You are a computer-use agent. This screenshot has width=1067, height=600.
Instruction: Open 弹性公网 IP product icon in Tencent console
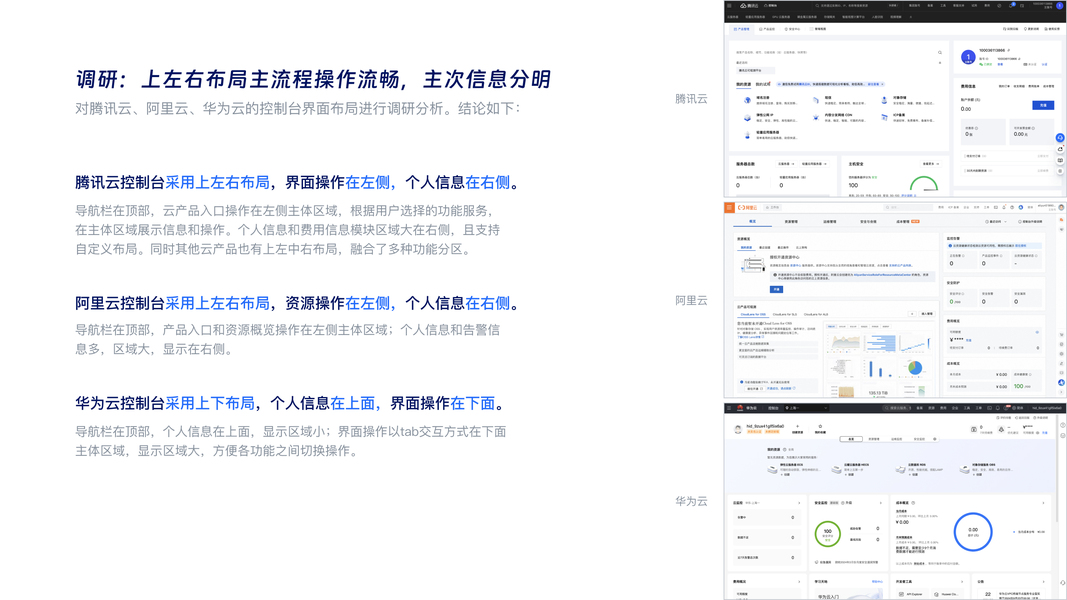pos(747,118)
